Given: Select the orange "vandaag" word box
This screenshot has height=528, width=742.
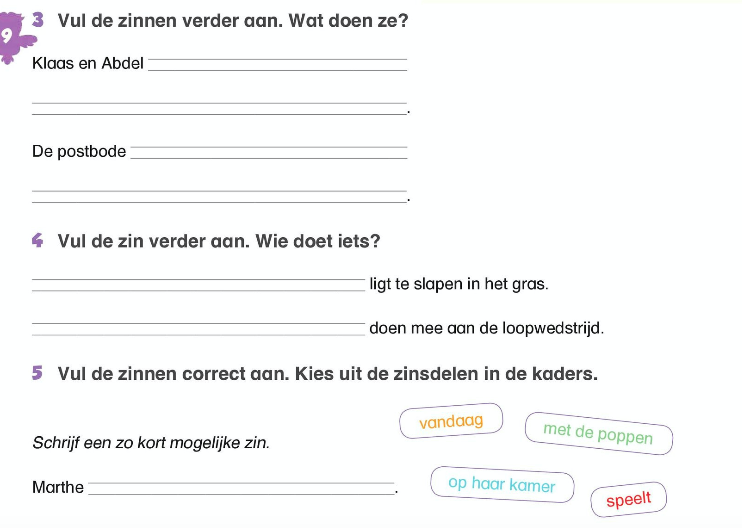Looking at the screenshot, I should pyautogui.click(x=451, y=422).
